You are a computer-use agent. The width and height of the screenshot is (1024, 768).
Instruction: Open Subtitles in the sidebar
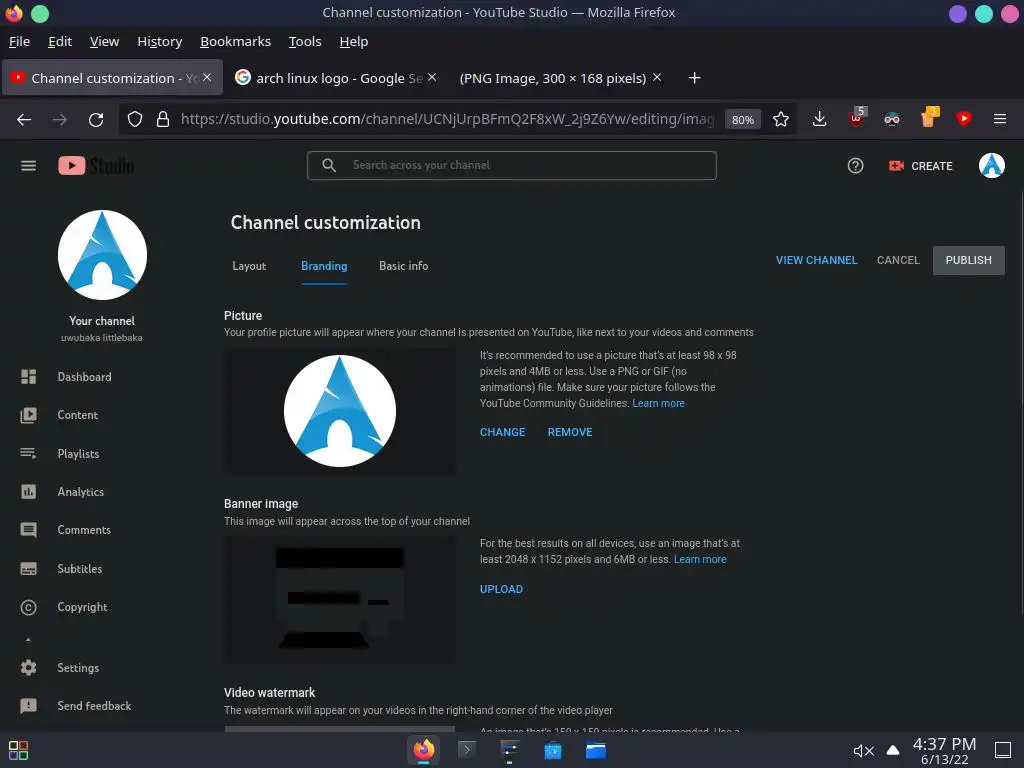(x=80, y=569)
